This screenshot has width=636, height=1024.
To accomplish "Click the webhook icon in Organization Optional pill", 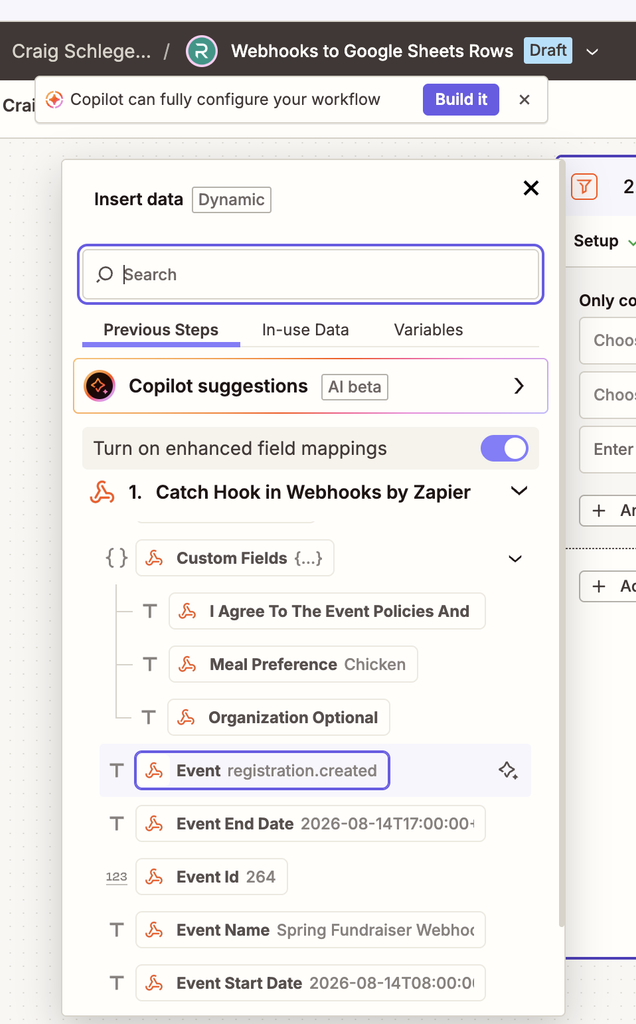I will pyautogui.click(x=186, y=718).
